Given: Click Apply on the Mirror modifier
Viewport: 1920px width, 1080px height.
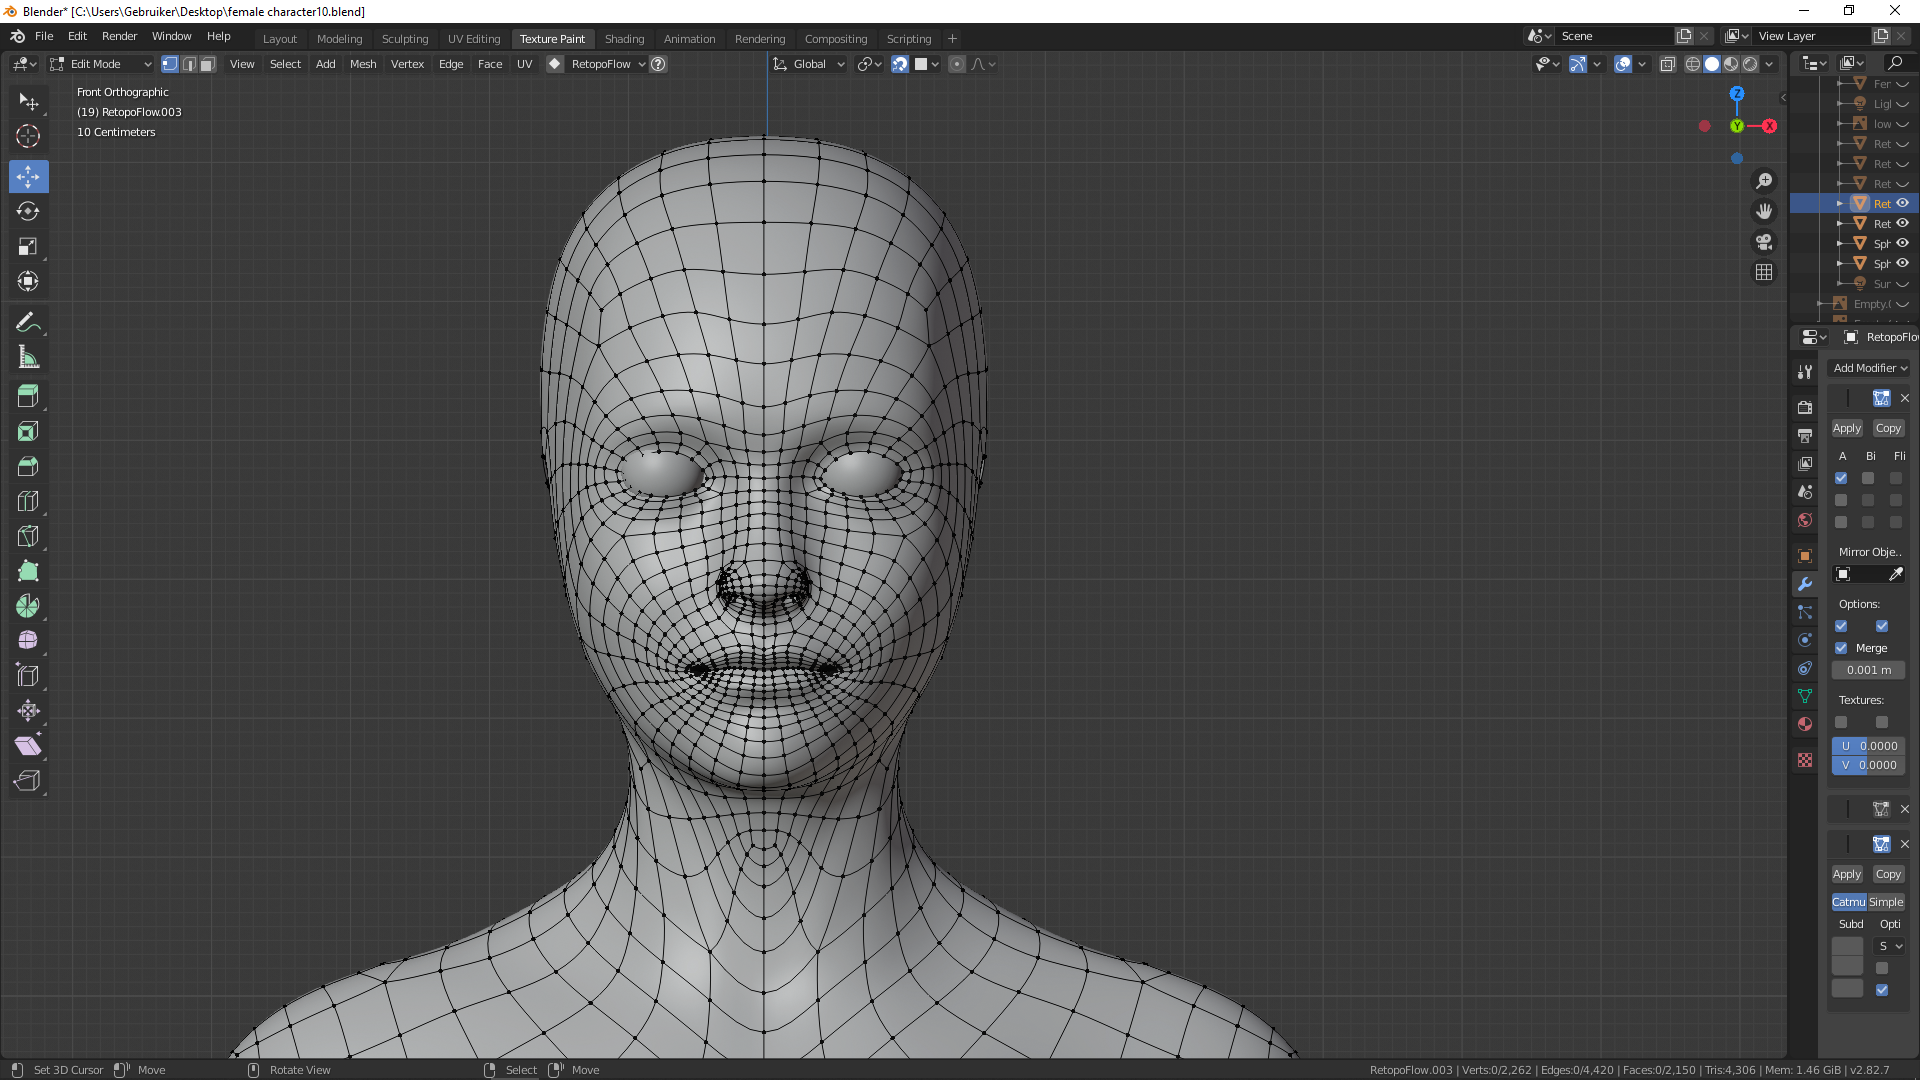Looking at the screenshot, I should coord(1846,428).
